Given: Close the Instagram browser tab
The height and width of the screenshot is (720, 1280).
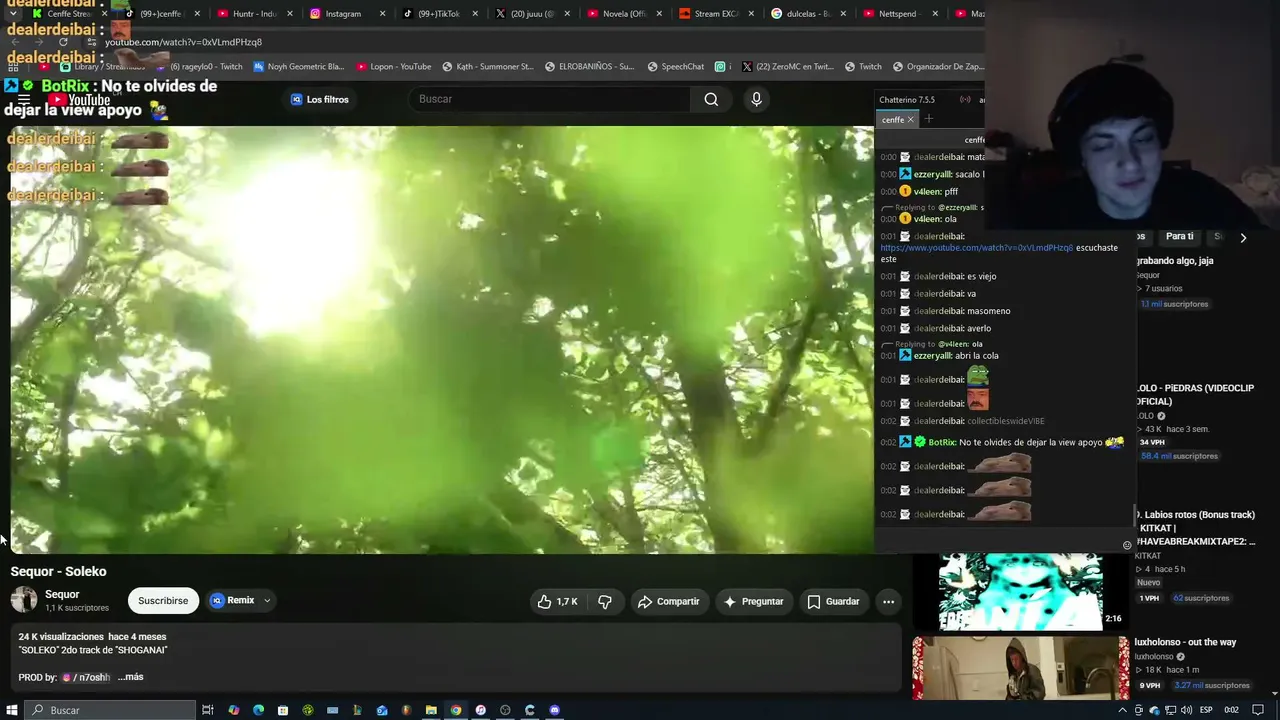Looking at the screenshot, I should pos(382,14).
